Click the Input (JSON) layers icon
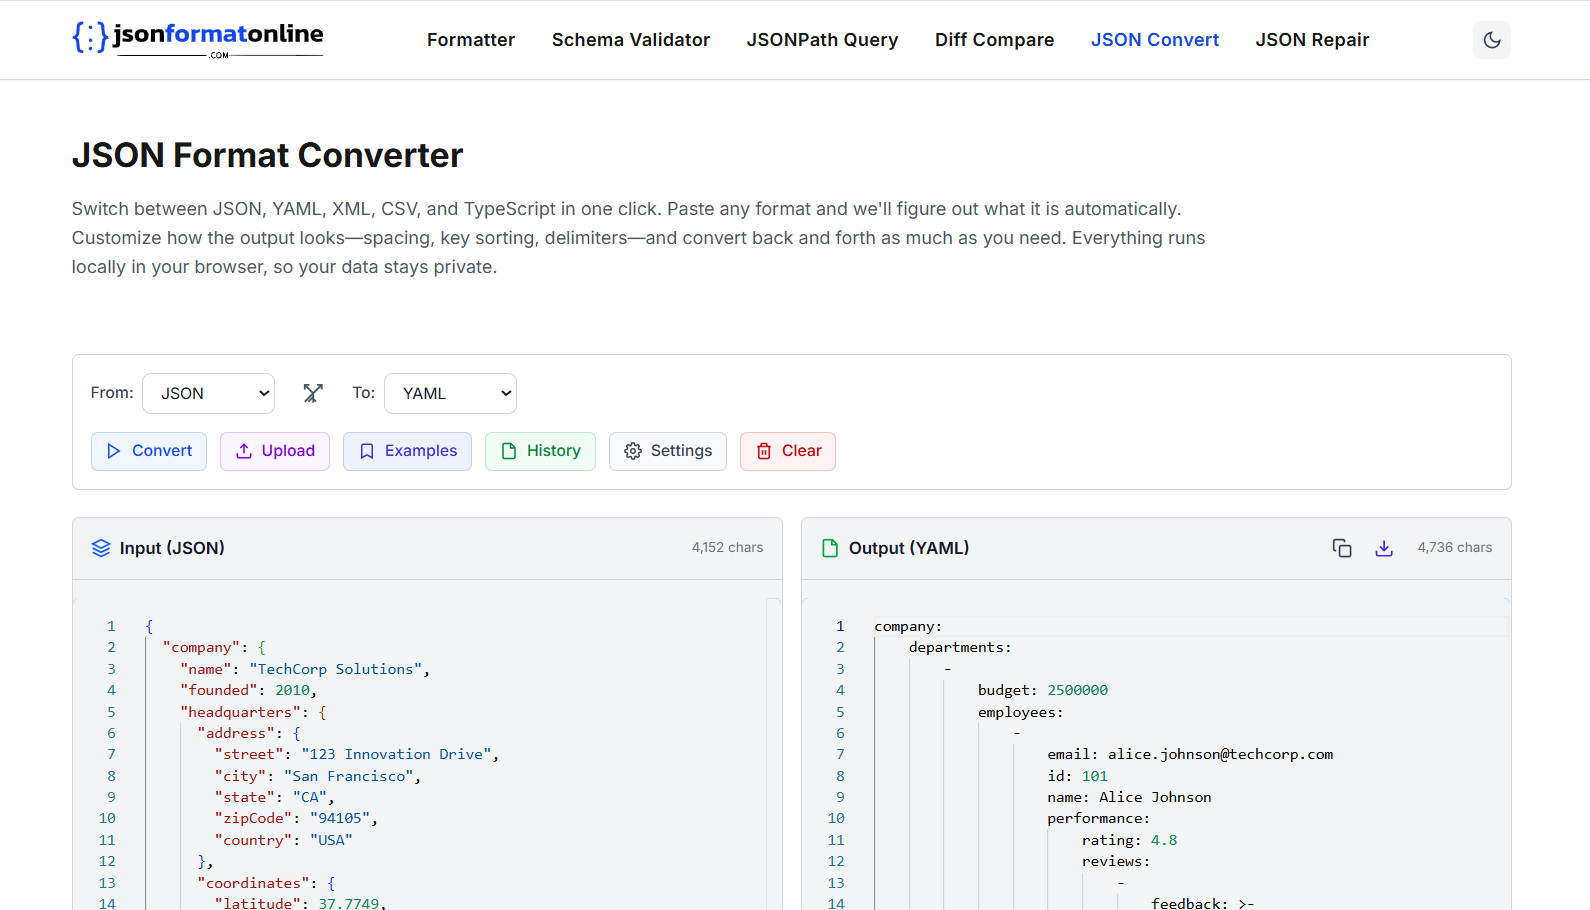This screenshot has width=1590, height=910. coord(101,548)
